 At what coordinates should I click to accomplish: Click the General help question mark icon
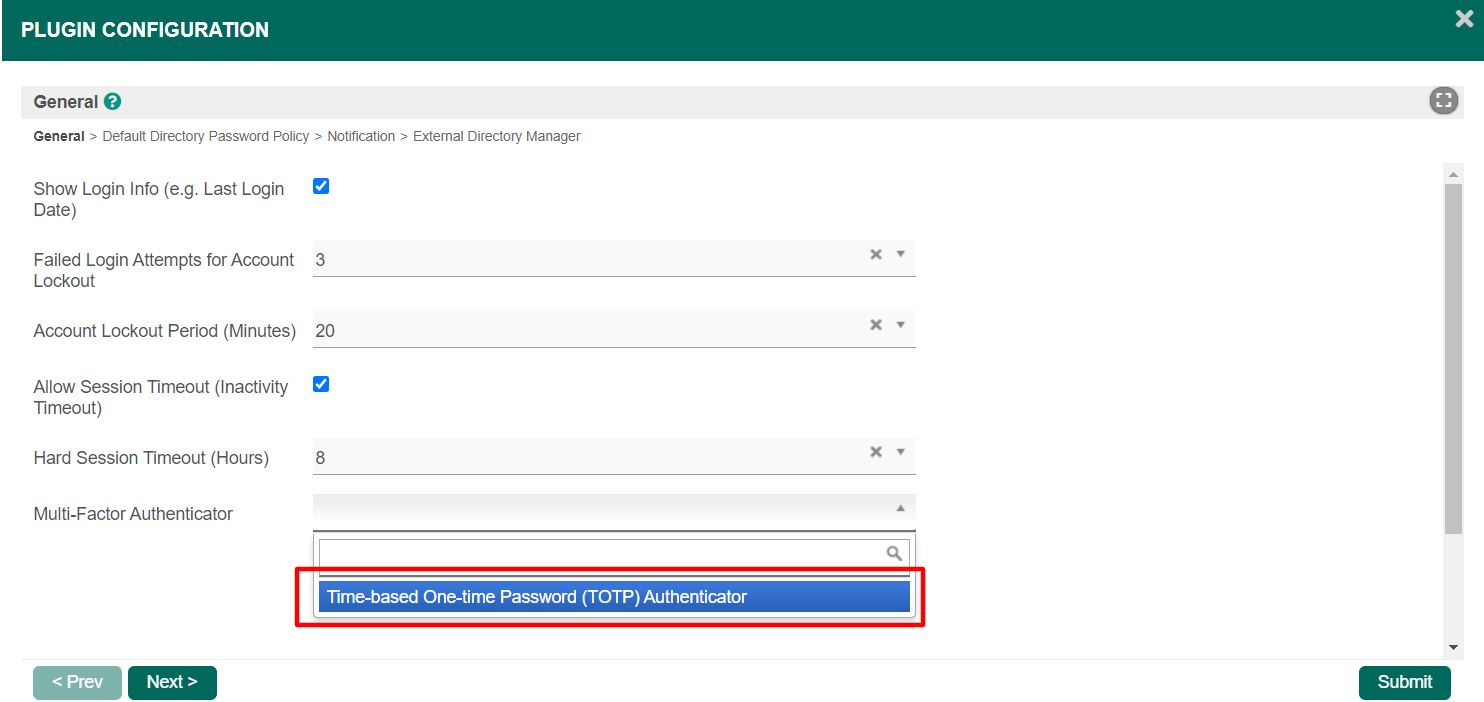113,102
